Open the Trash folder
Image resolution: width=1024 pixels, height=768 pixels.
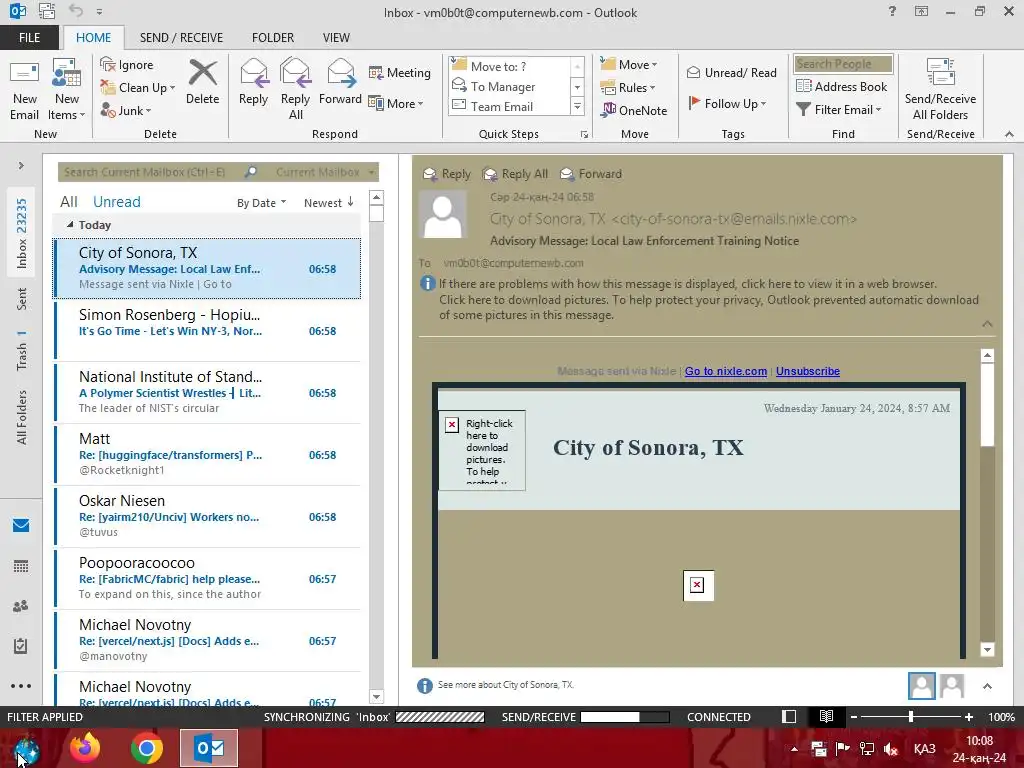coord(22,351)
